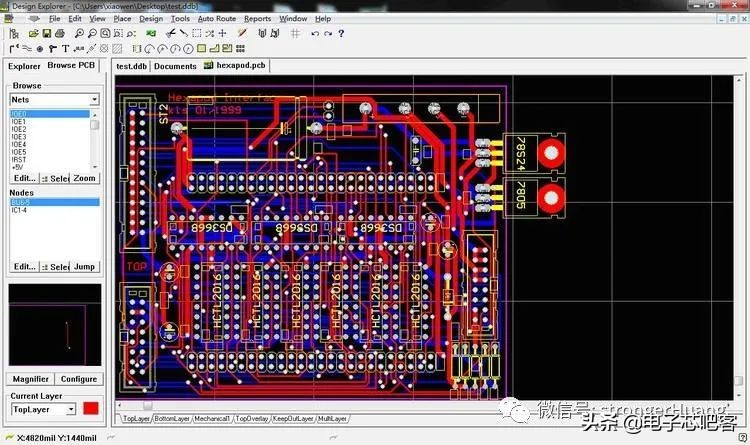The image size is (750, 445).
Task: Open the test.ddb document tab
Action: pyautogui.click(x=131, y=66)
